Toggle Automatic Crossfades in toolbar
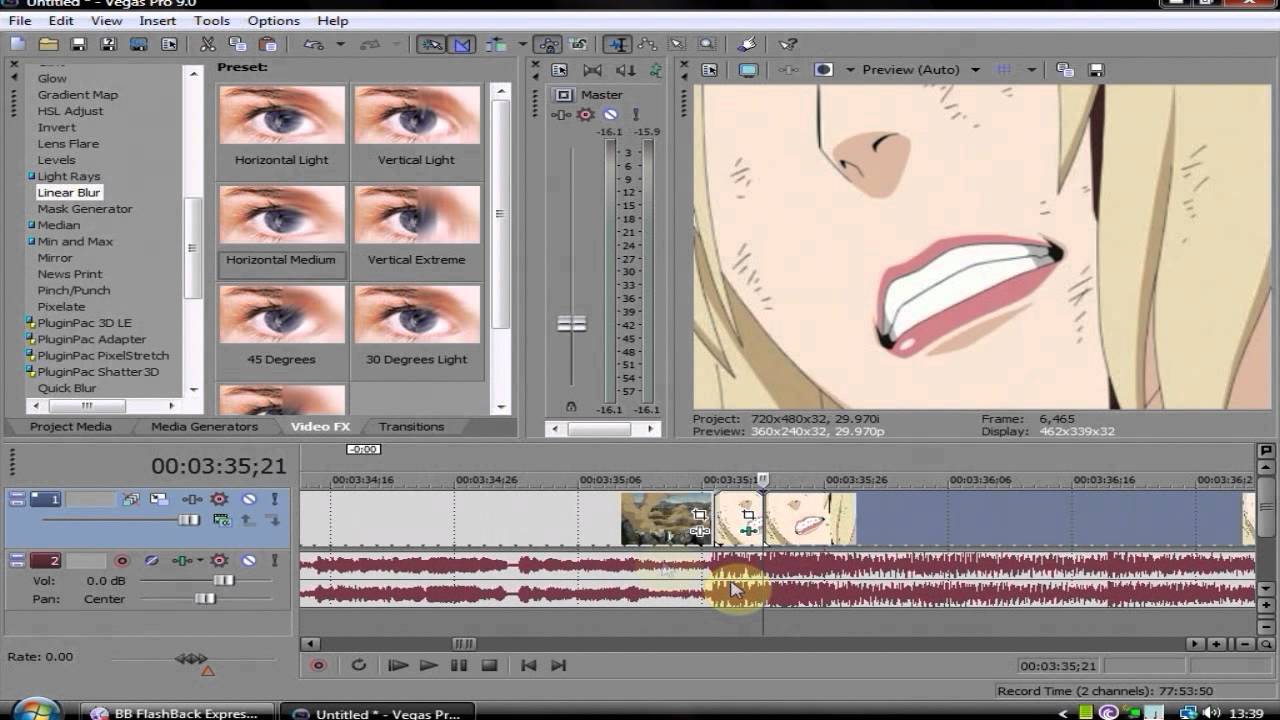Screen dimensions: 1280x720 coord(462,44)
